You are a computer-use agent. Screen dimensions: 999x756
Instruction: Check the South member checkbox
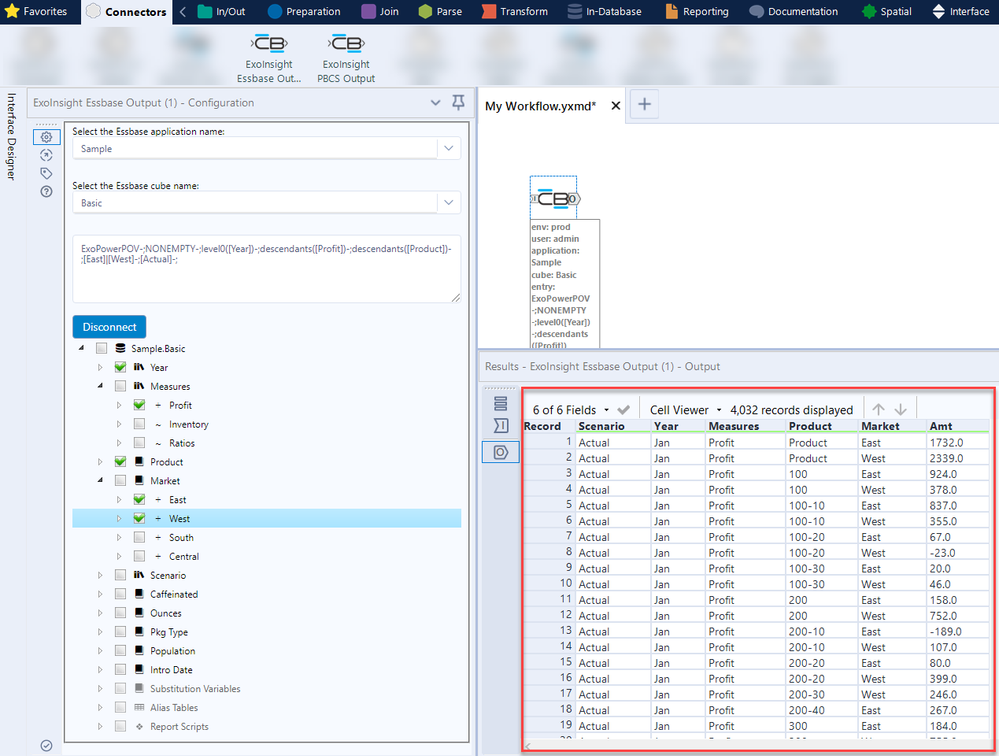(x=140, y=538)
